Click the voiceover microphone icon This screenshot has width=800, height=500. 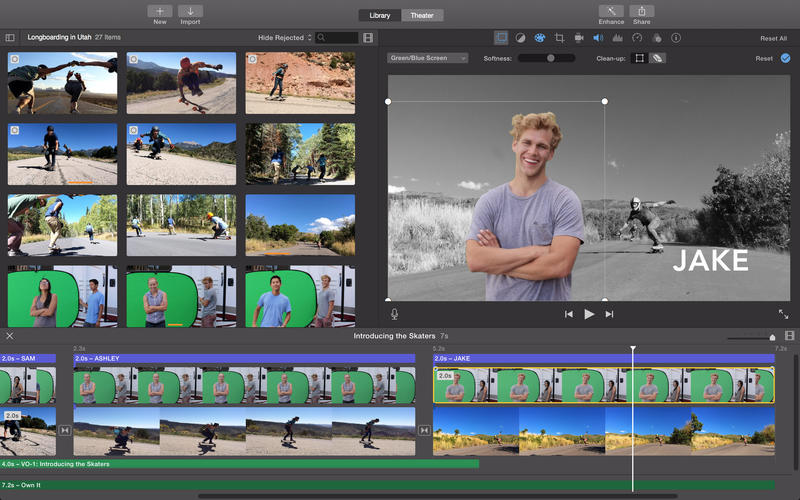[395, 314]
